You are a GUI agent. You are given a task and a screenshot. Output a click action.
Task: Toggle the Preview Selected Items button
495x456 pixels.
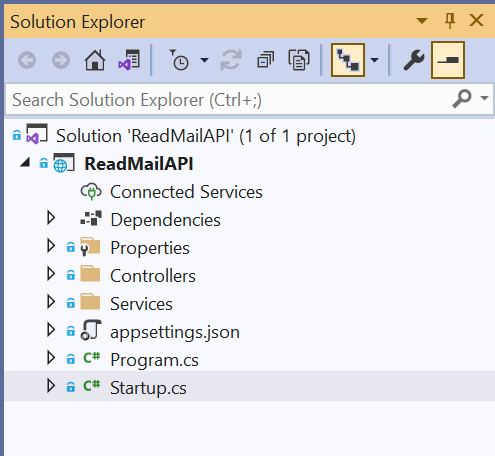448,60
